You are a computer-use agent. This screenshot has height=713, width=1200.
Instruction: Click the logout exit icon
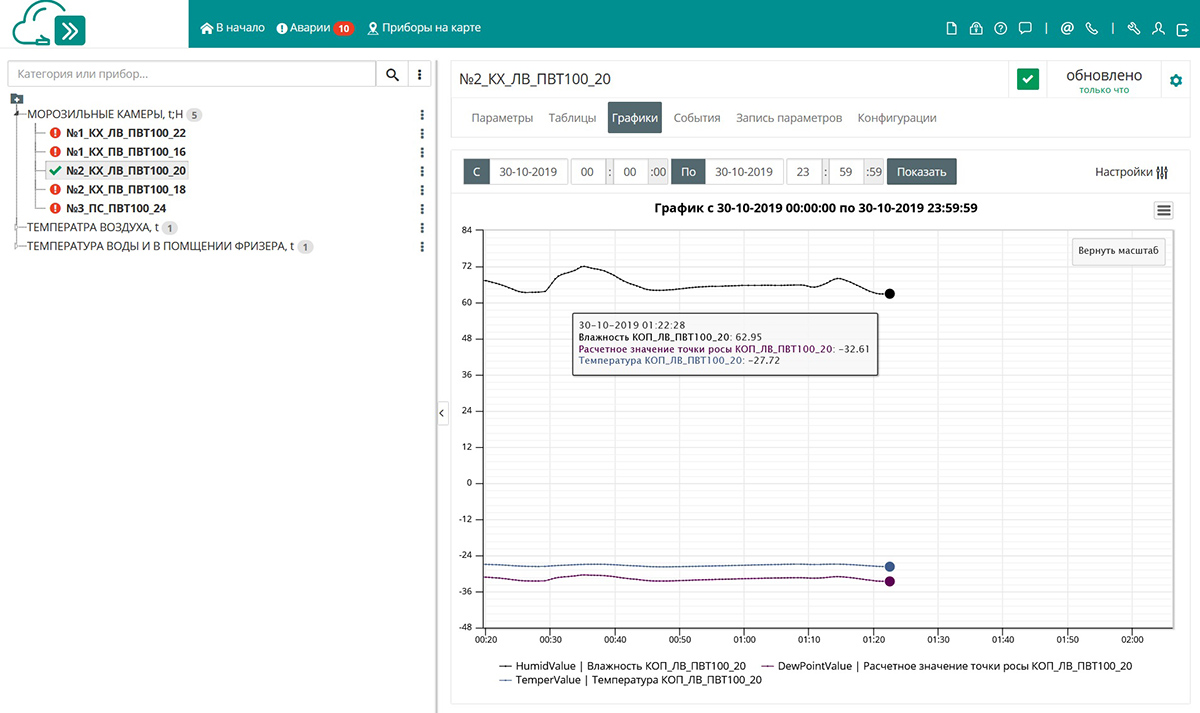point(1182,29)
